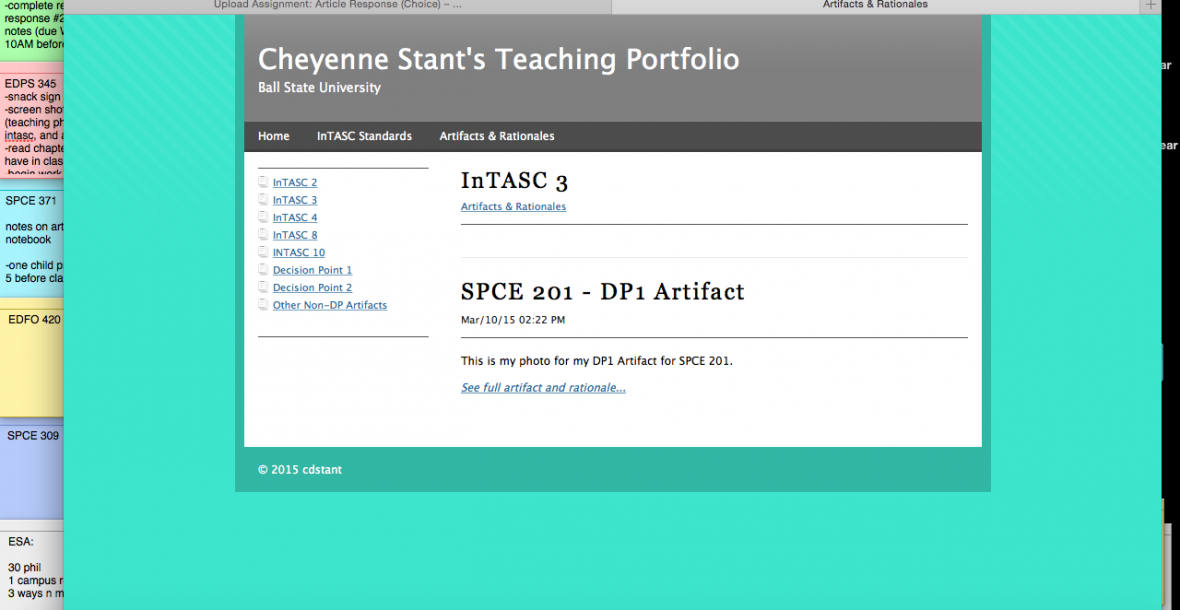Click the document icon beside InTASC 8

[x=263, y=235]
